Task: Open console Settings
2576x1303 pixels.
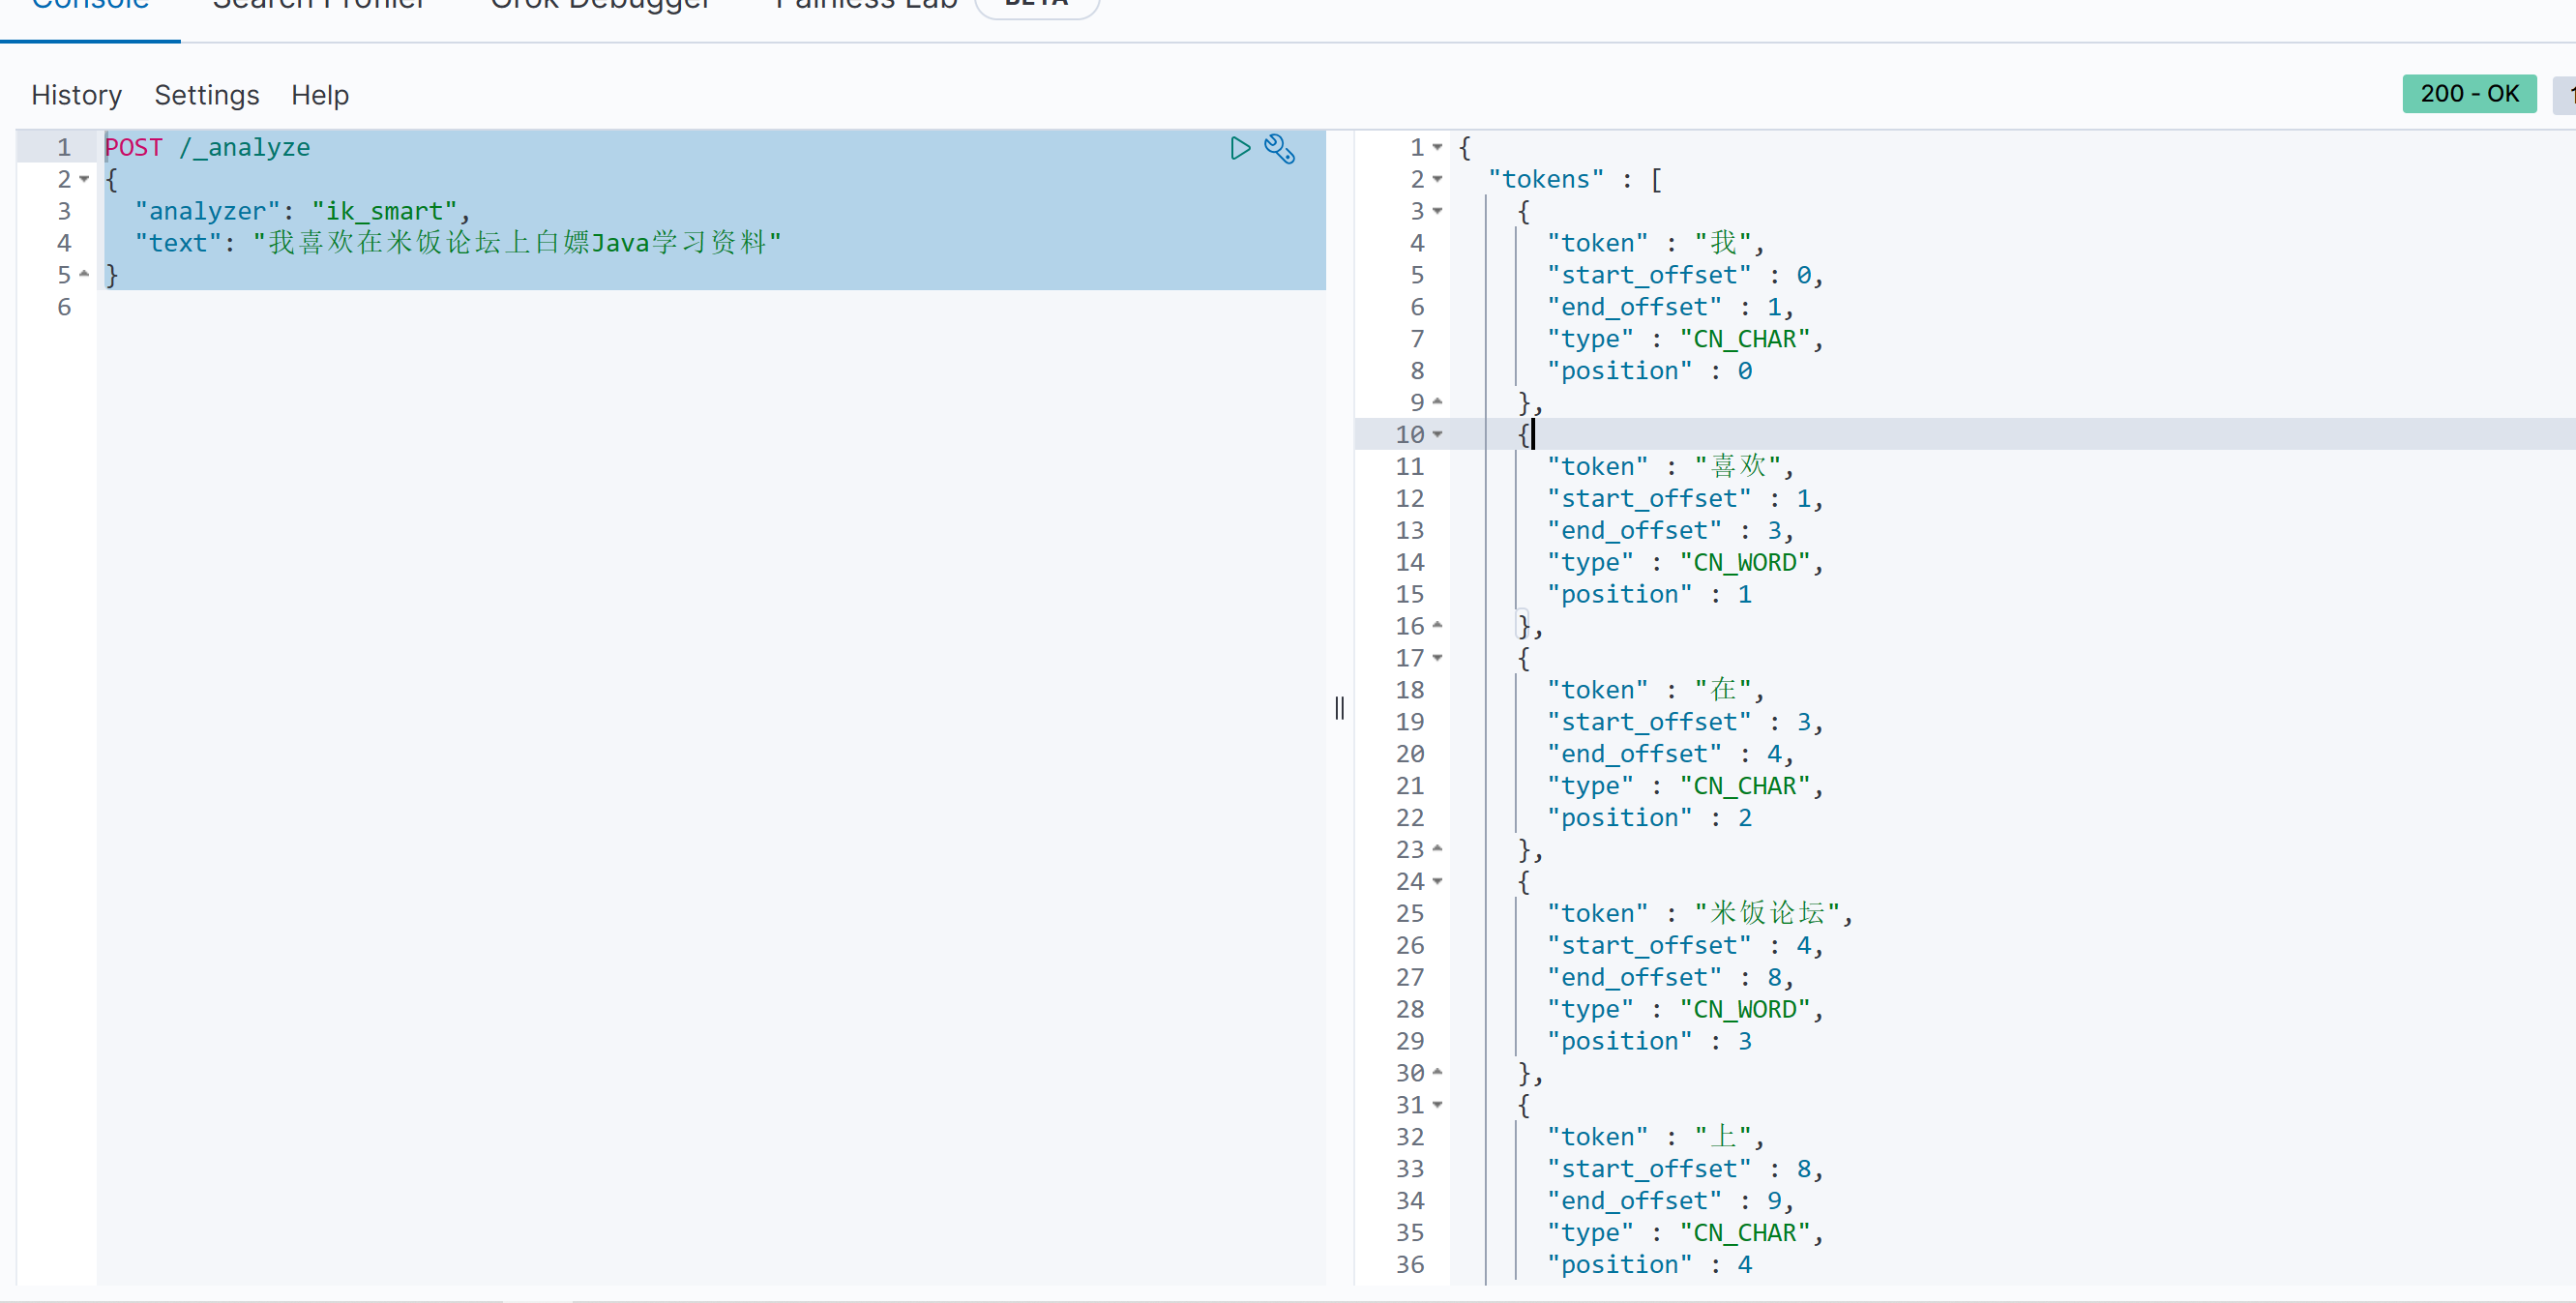Action: (x=206, y=95)
